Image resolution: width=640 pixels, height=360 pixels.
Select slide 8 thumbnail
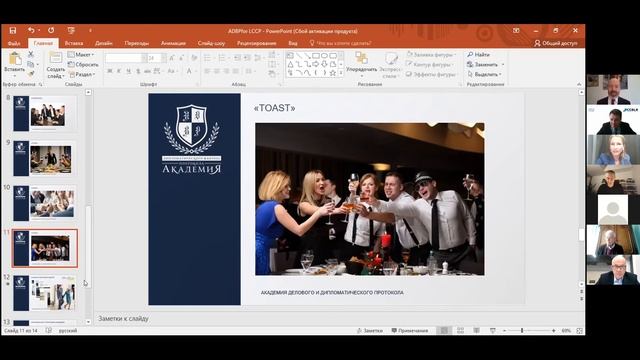pos(45,113)
